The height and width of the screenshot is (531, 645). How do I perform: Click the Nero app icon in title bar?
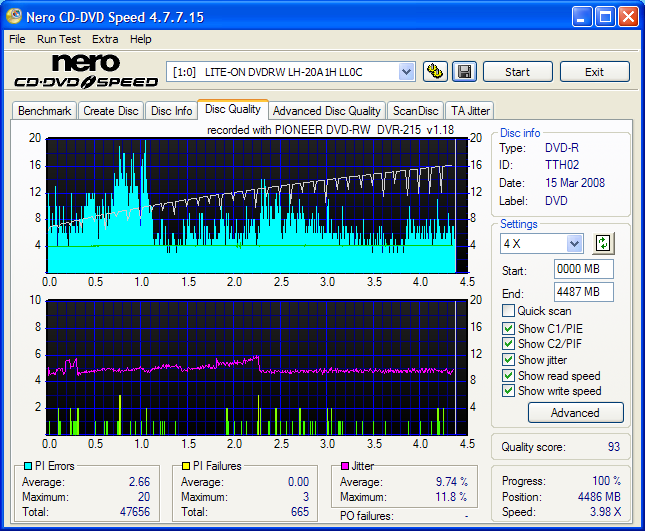(15, 17)
